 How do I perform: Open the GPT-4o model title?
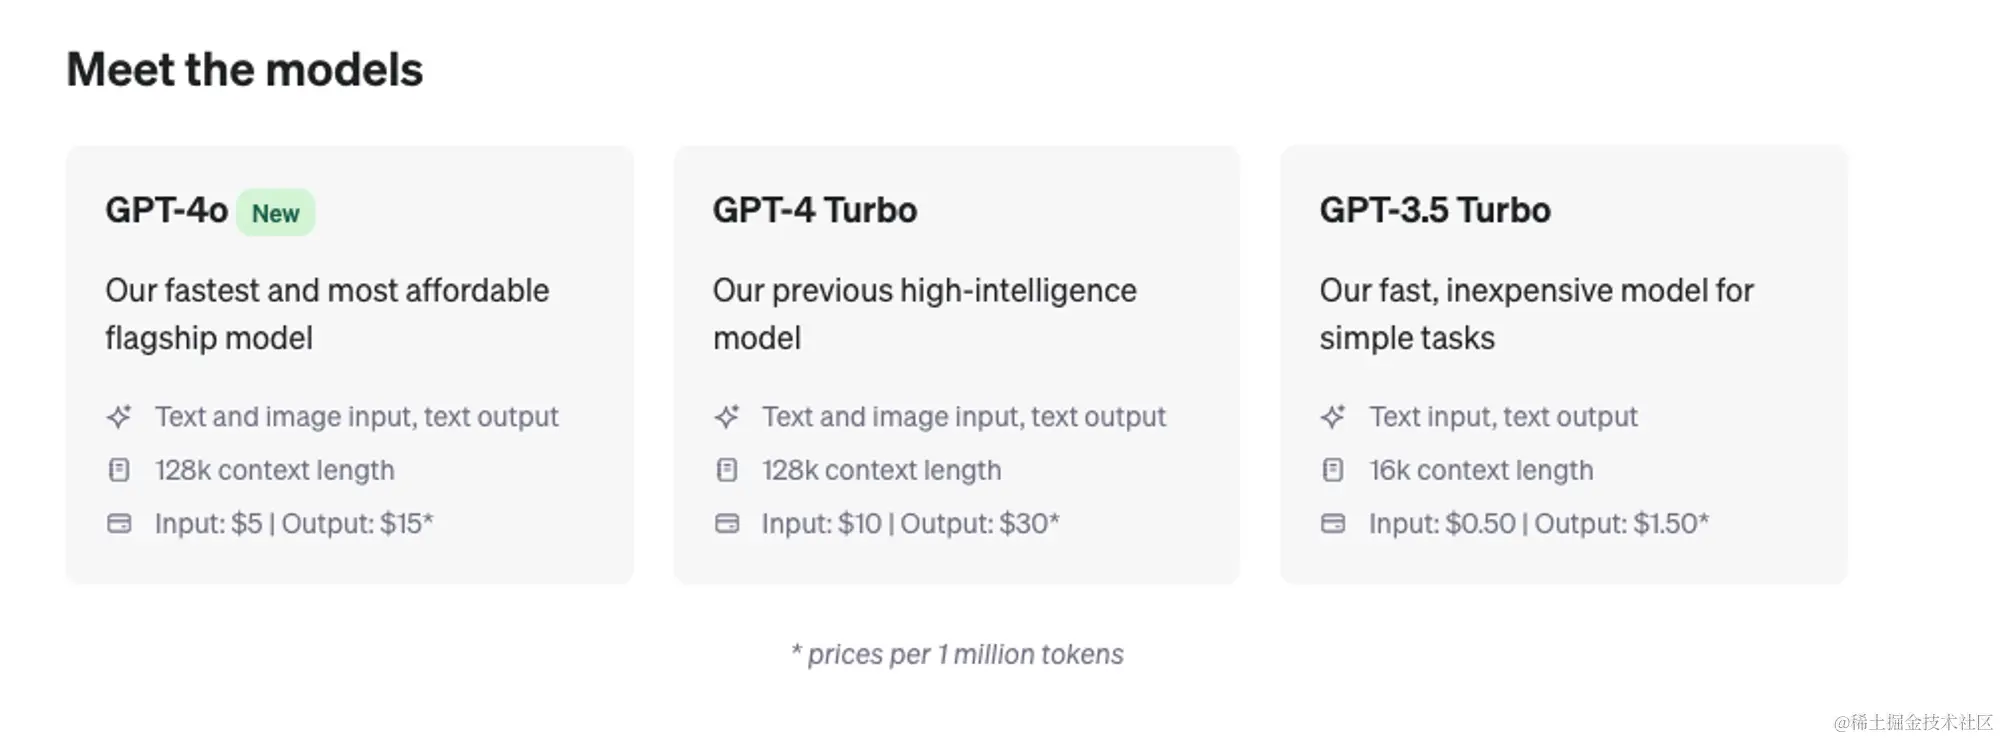coord(166,210)
